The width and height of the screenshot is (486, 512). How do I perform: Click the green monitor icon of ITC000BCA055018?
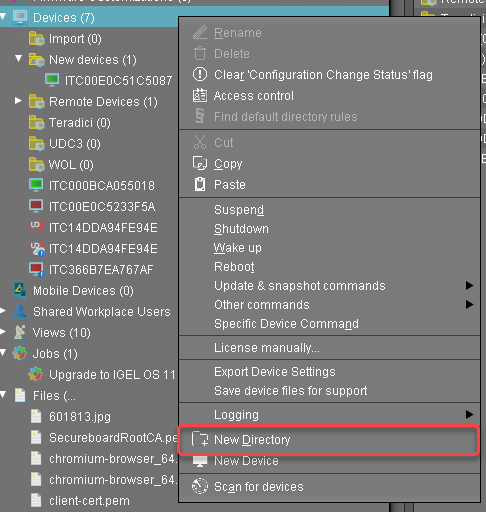point(36,185)
